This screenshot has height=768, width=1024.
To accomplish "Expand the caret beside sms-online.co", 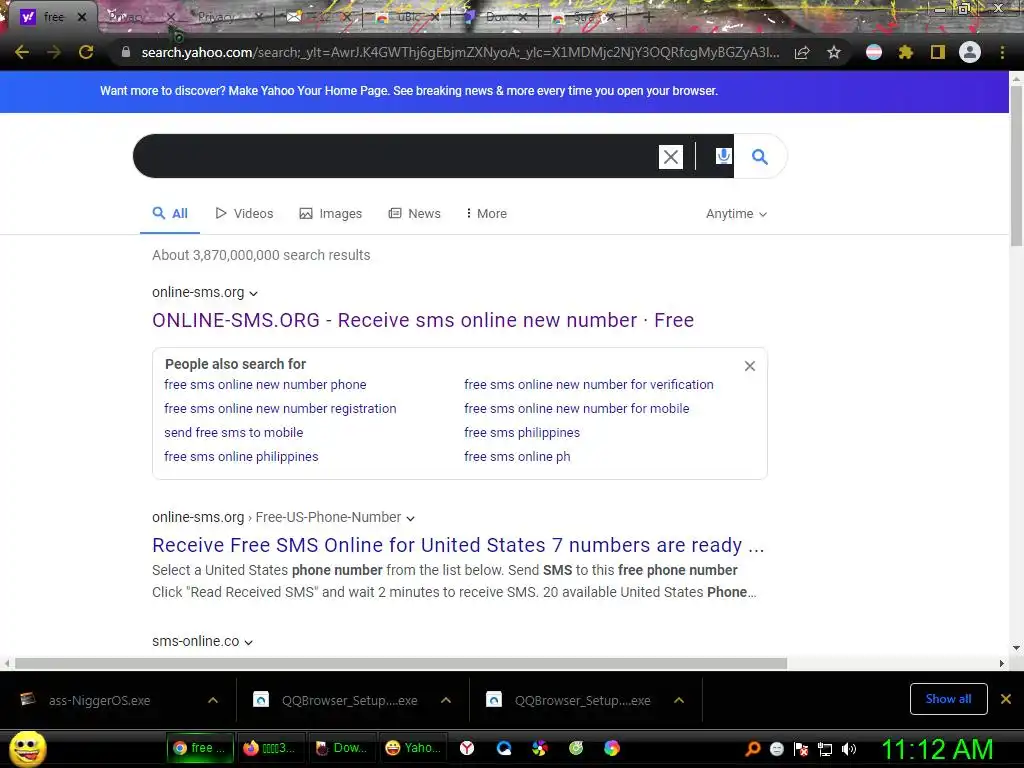I will click(248, 643).
